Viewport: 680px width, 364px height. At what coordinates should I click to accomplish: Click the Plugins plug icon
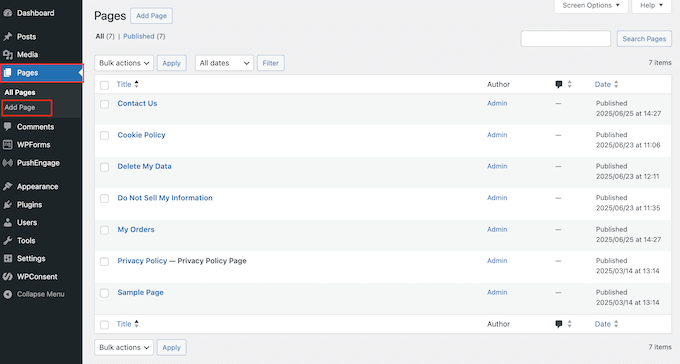(7, 205)
